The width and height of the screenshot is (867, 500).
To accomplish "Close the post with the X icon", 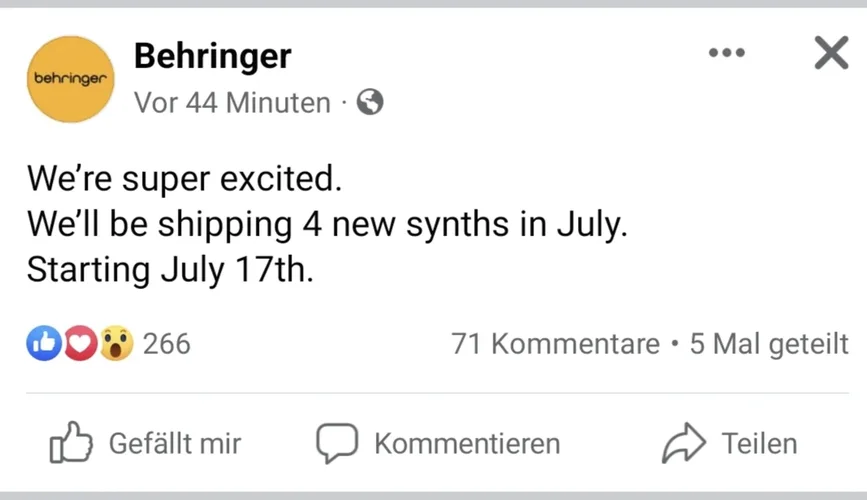I will pyautogui.click(x=831, y=53).
